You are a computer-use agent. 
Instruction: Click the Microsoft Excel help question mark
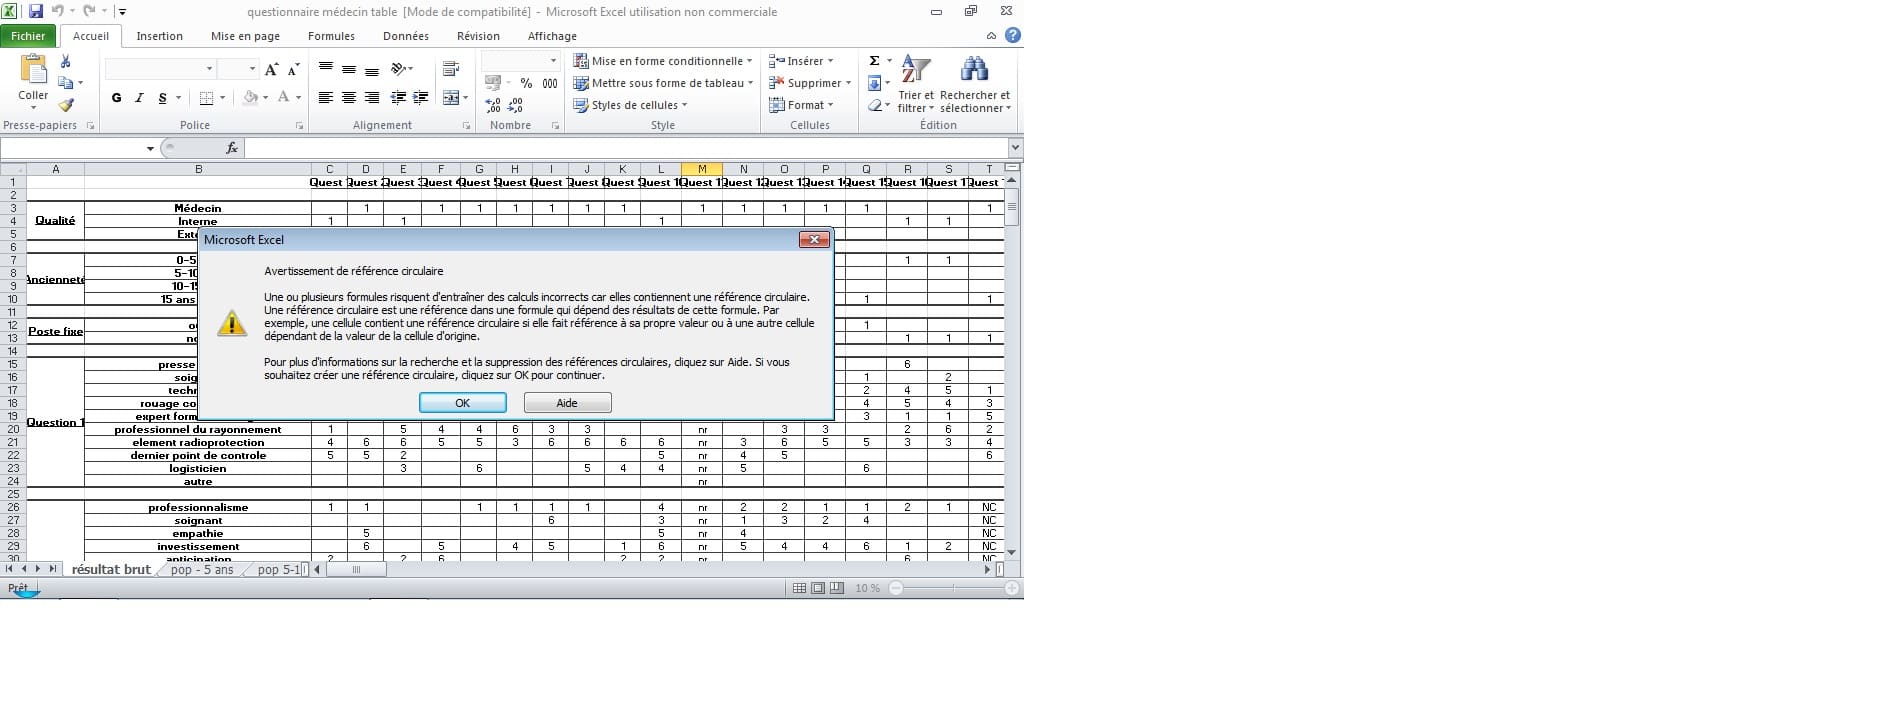[1012, 36]
